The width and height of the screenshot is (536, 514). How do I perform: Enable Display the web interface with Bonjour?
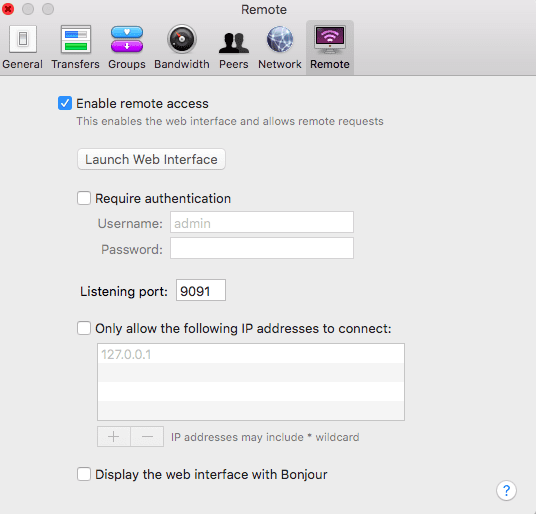pos(84,474)
